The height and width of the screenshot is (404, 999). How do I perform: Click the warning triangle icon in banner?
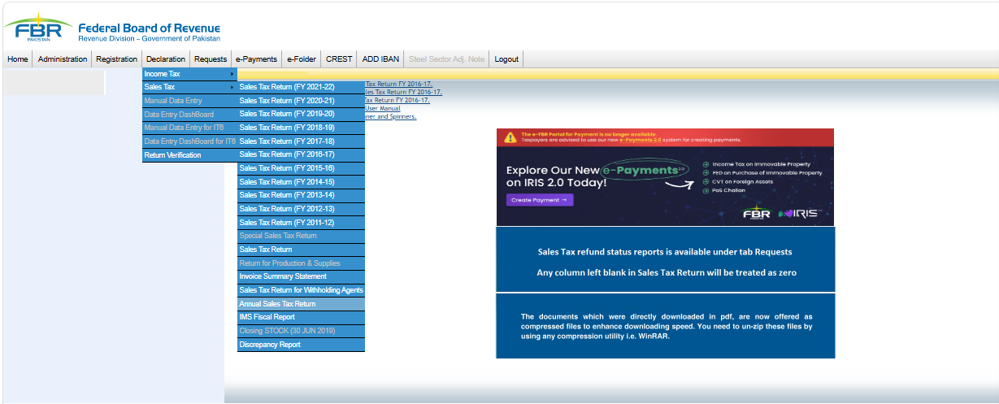[x=510, y=137]
